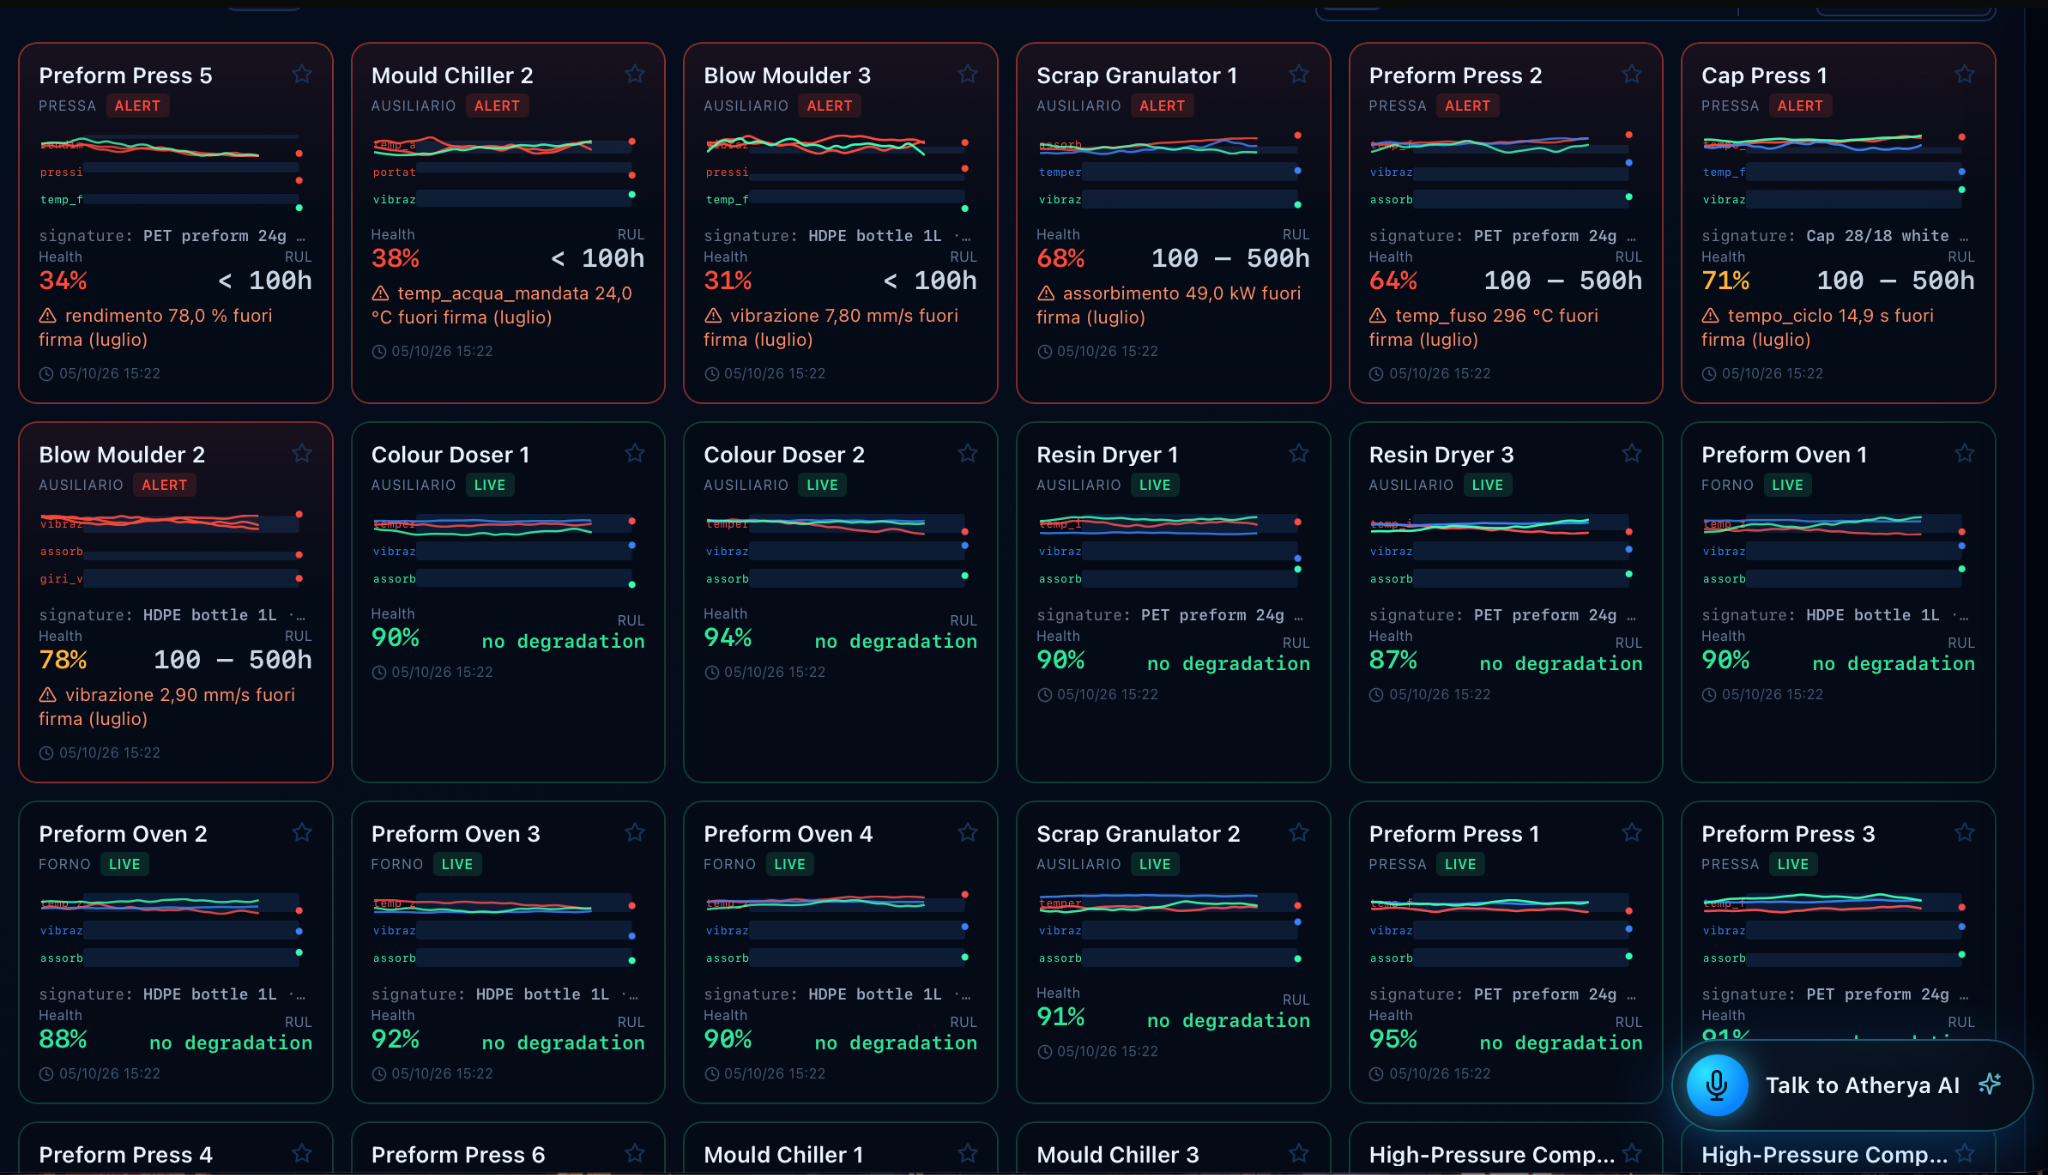Star the Preform Oven 4 card
2048x1175 pixels.
967,832
